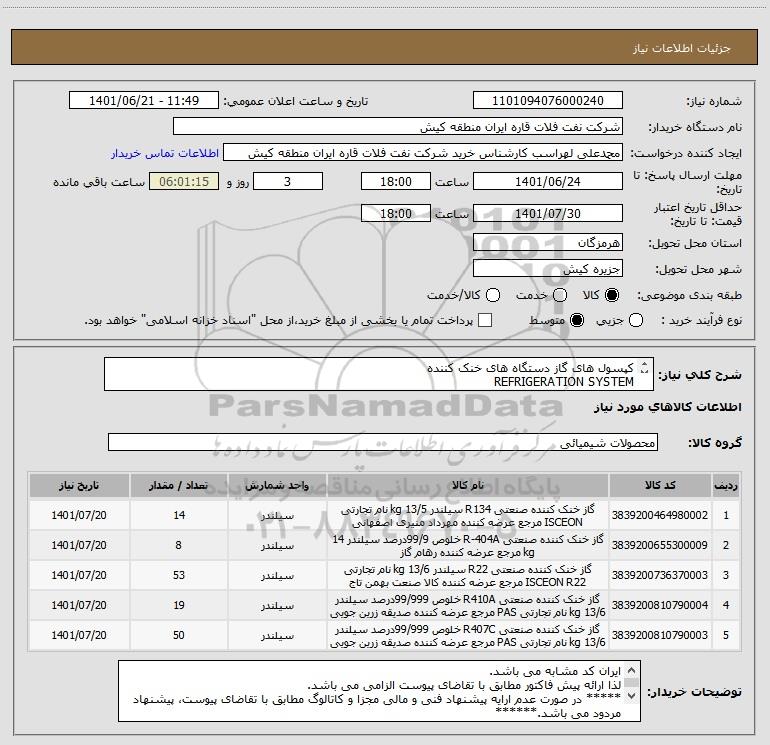Viewport: 770px width, 745px height.
Task: Click the شماره نیاز field 1101094076000240
Action: (x=548, y=101)
